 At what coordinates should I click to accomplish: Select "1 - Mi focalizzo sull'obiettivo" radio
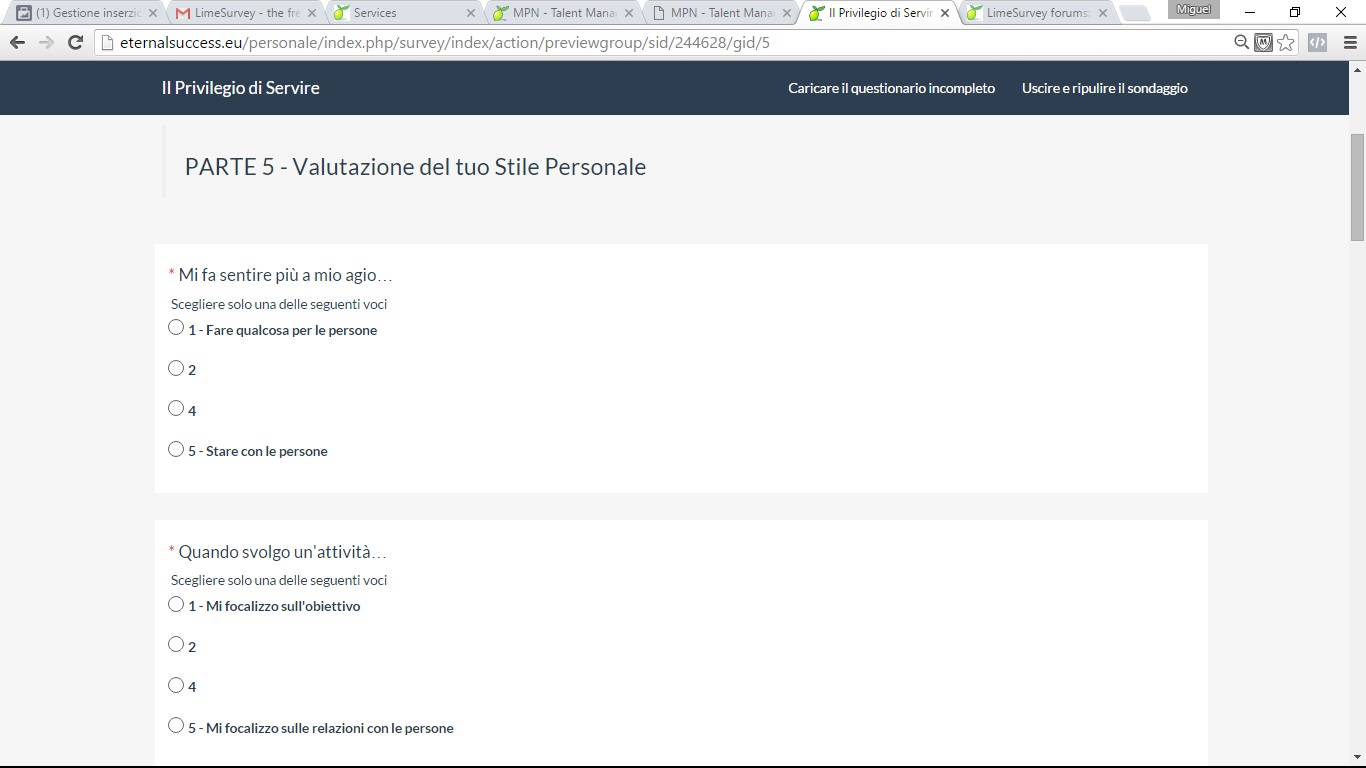[176, 604]
